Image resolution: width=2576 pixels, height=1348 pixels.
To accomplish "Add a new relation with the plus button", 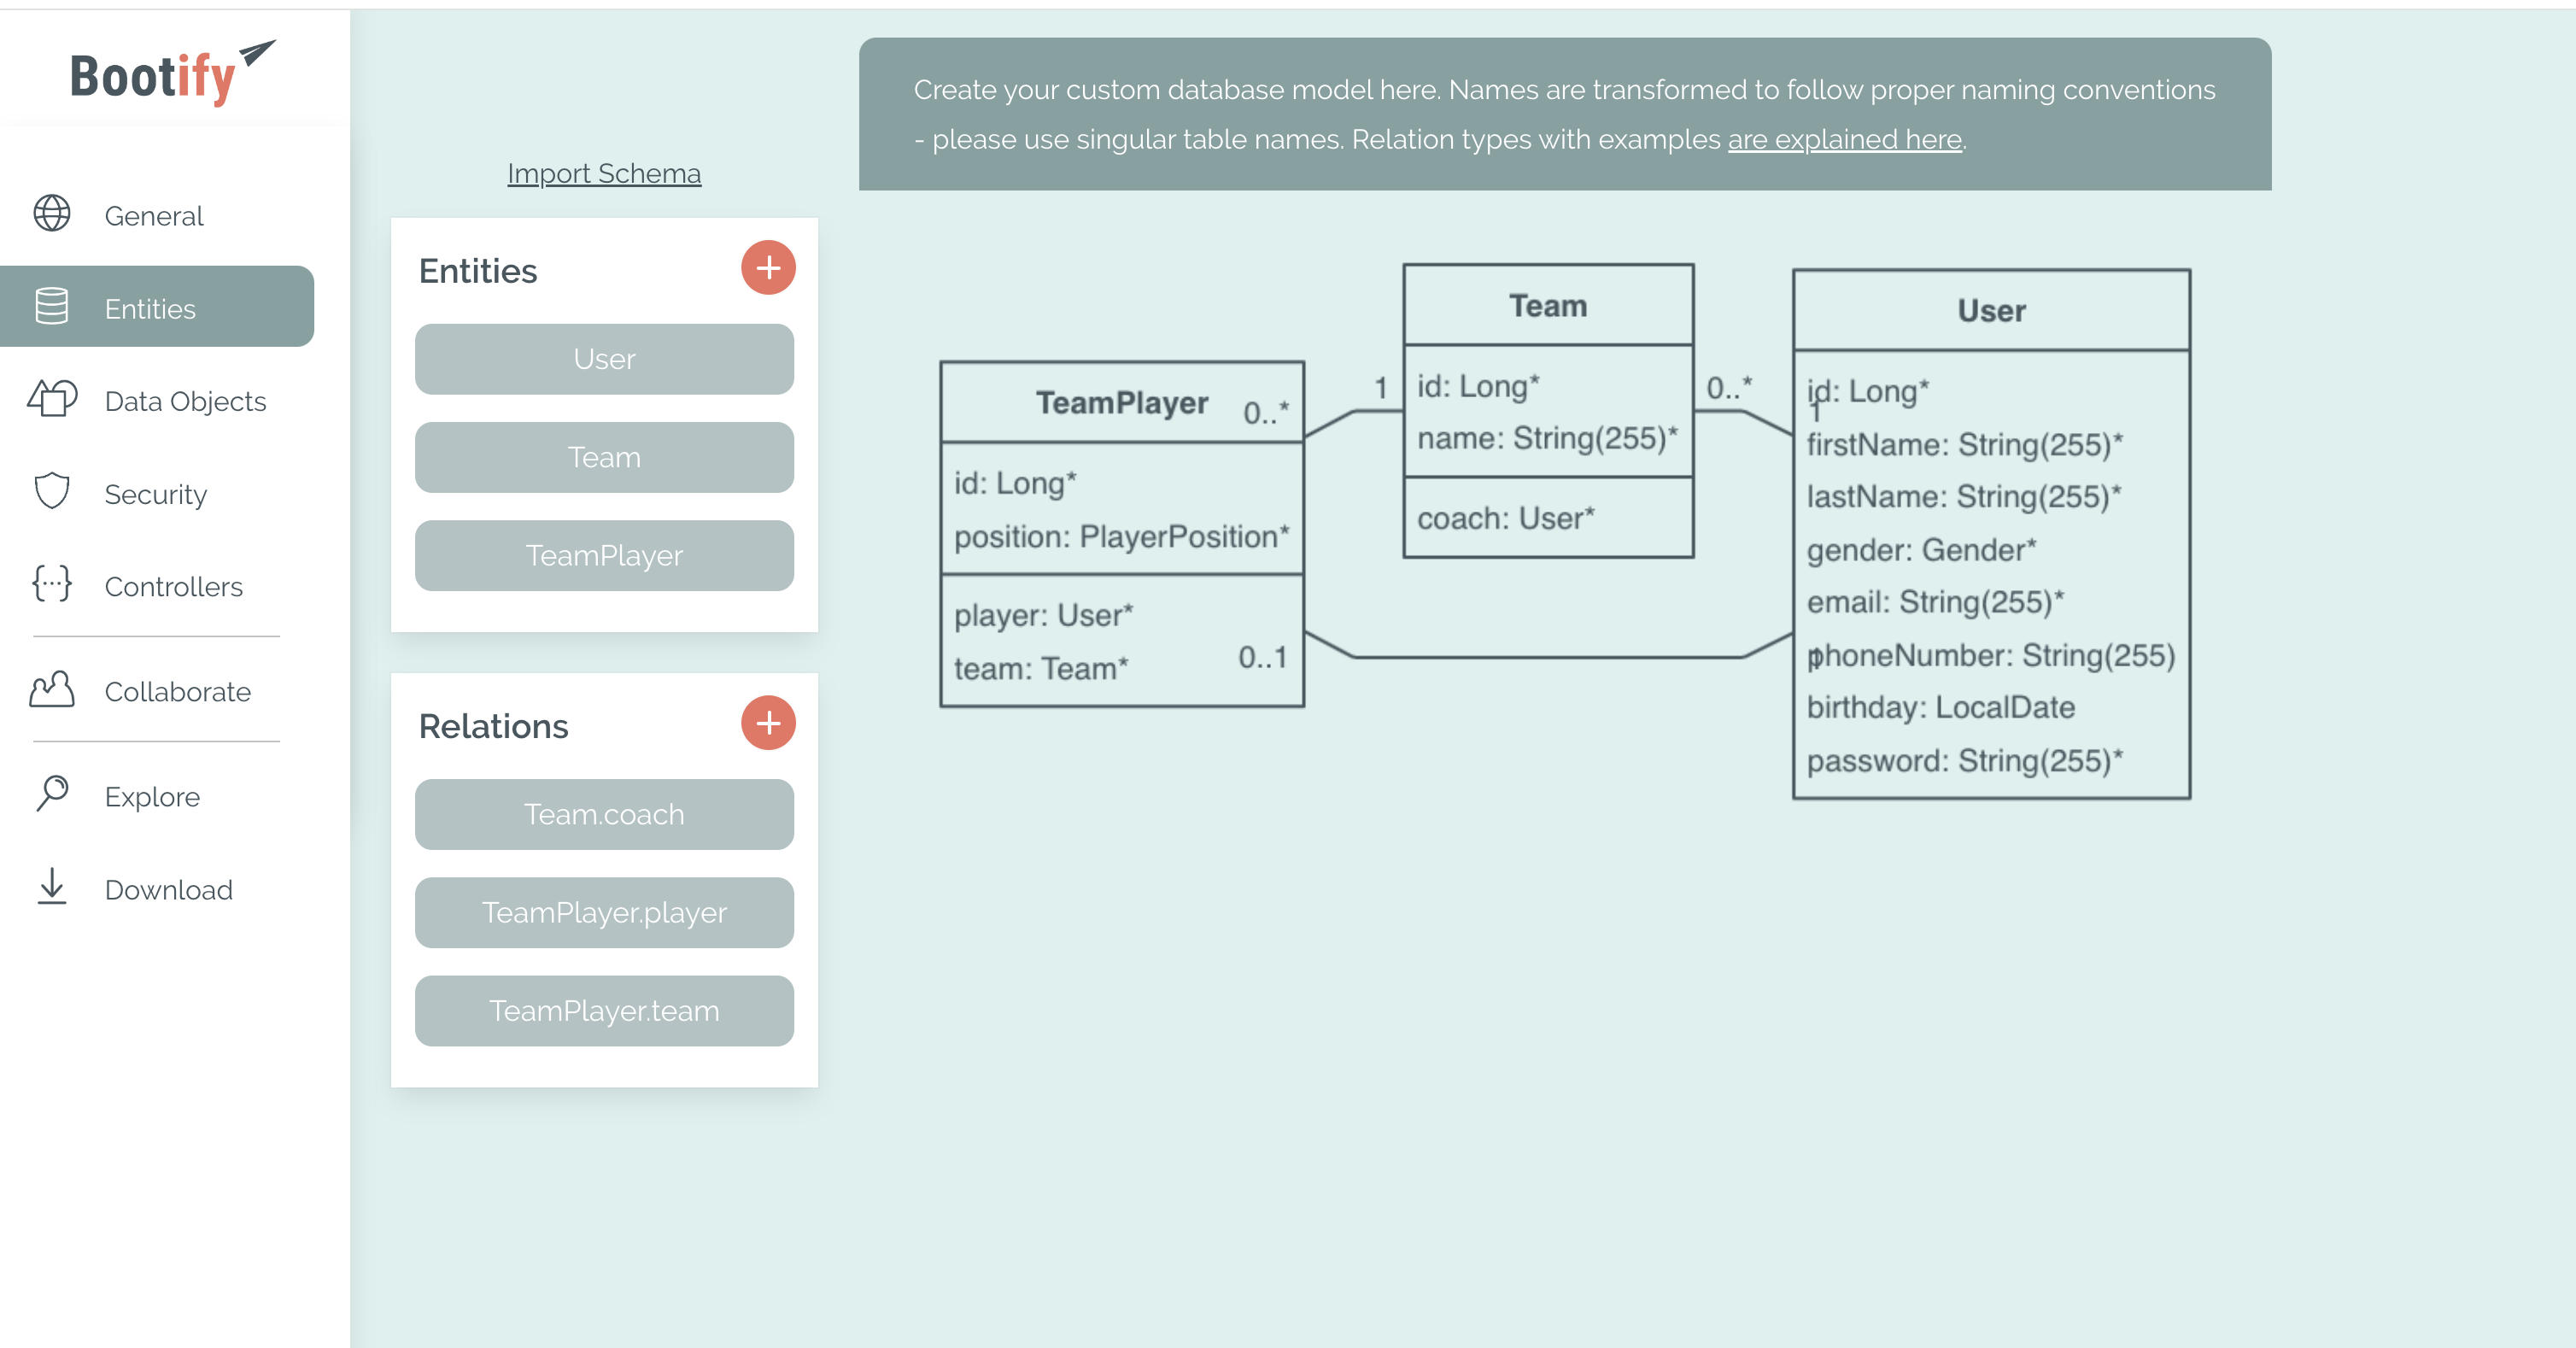I will (x=768, y=722).
